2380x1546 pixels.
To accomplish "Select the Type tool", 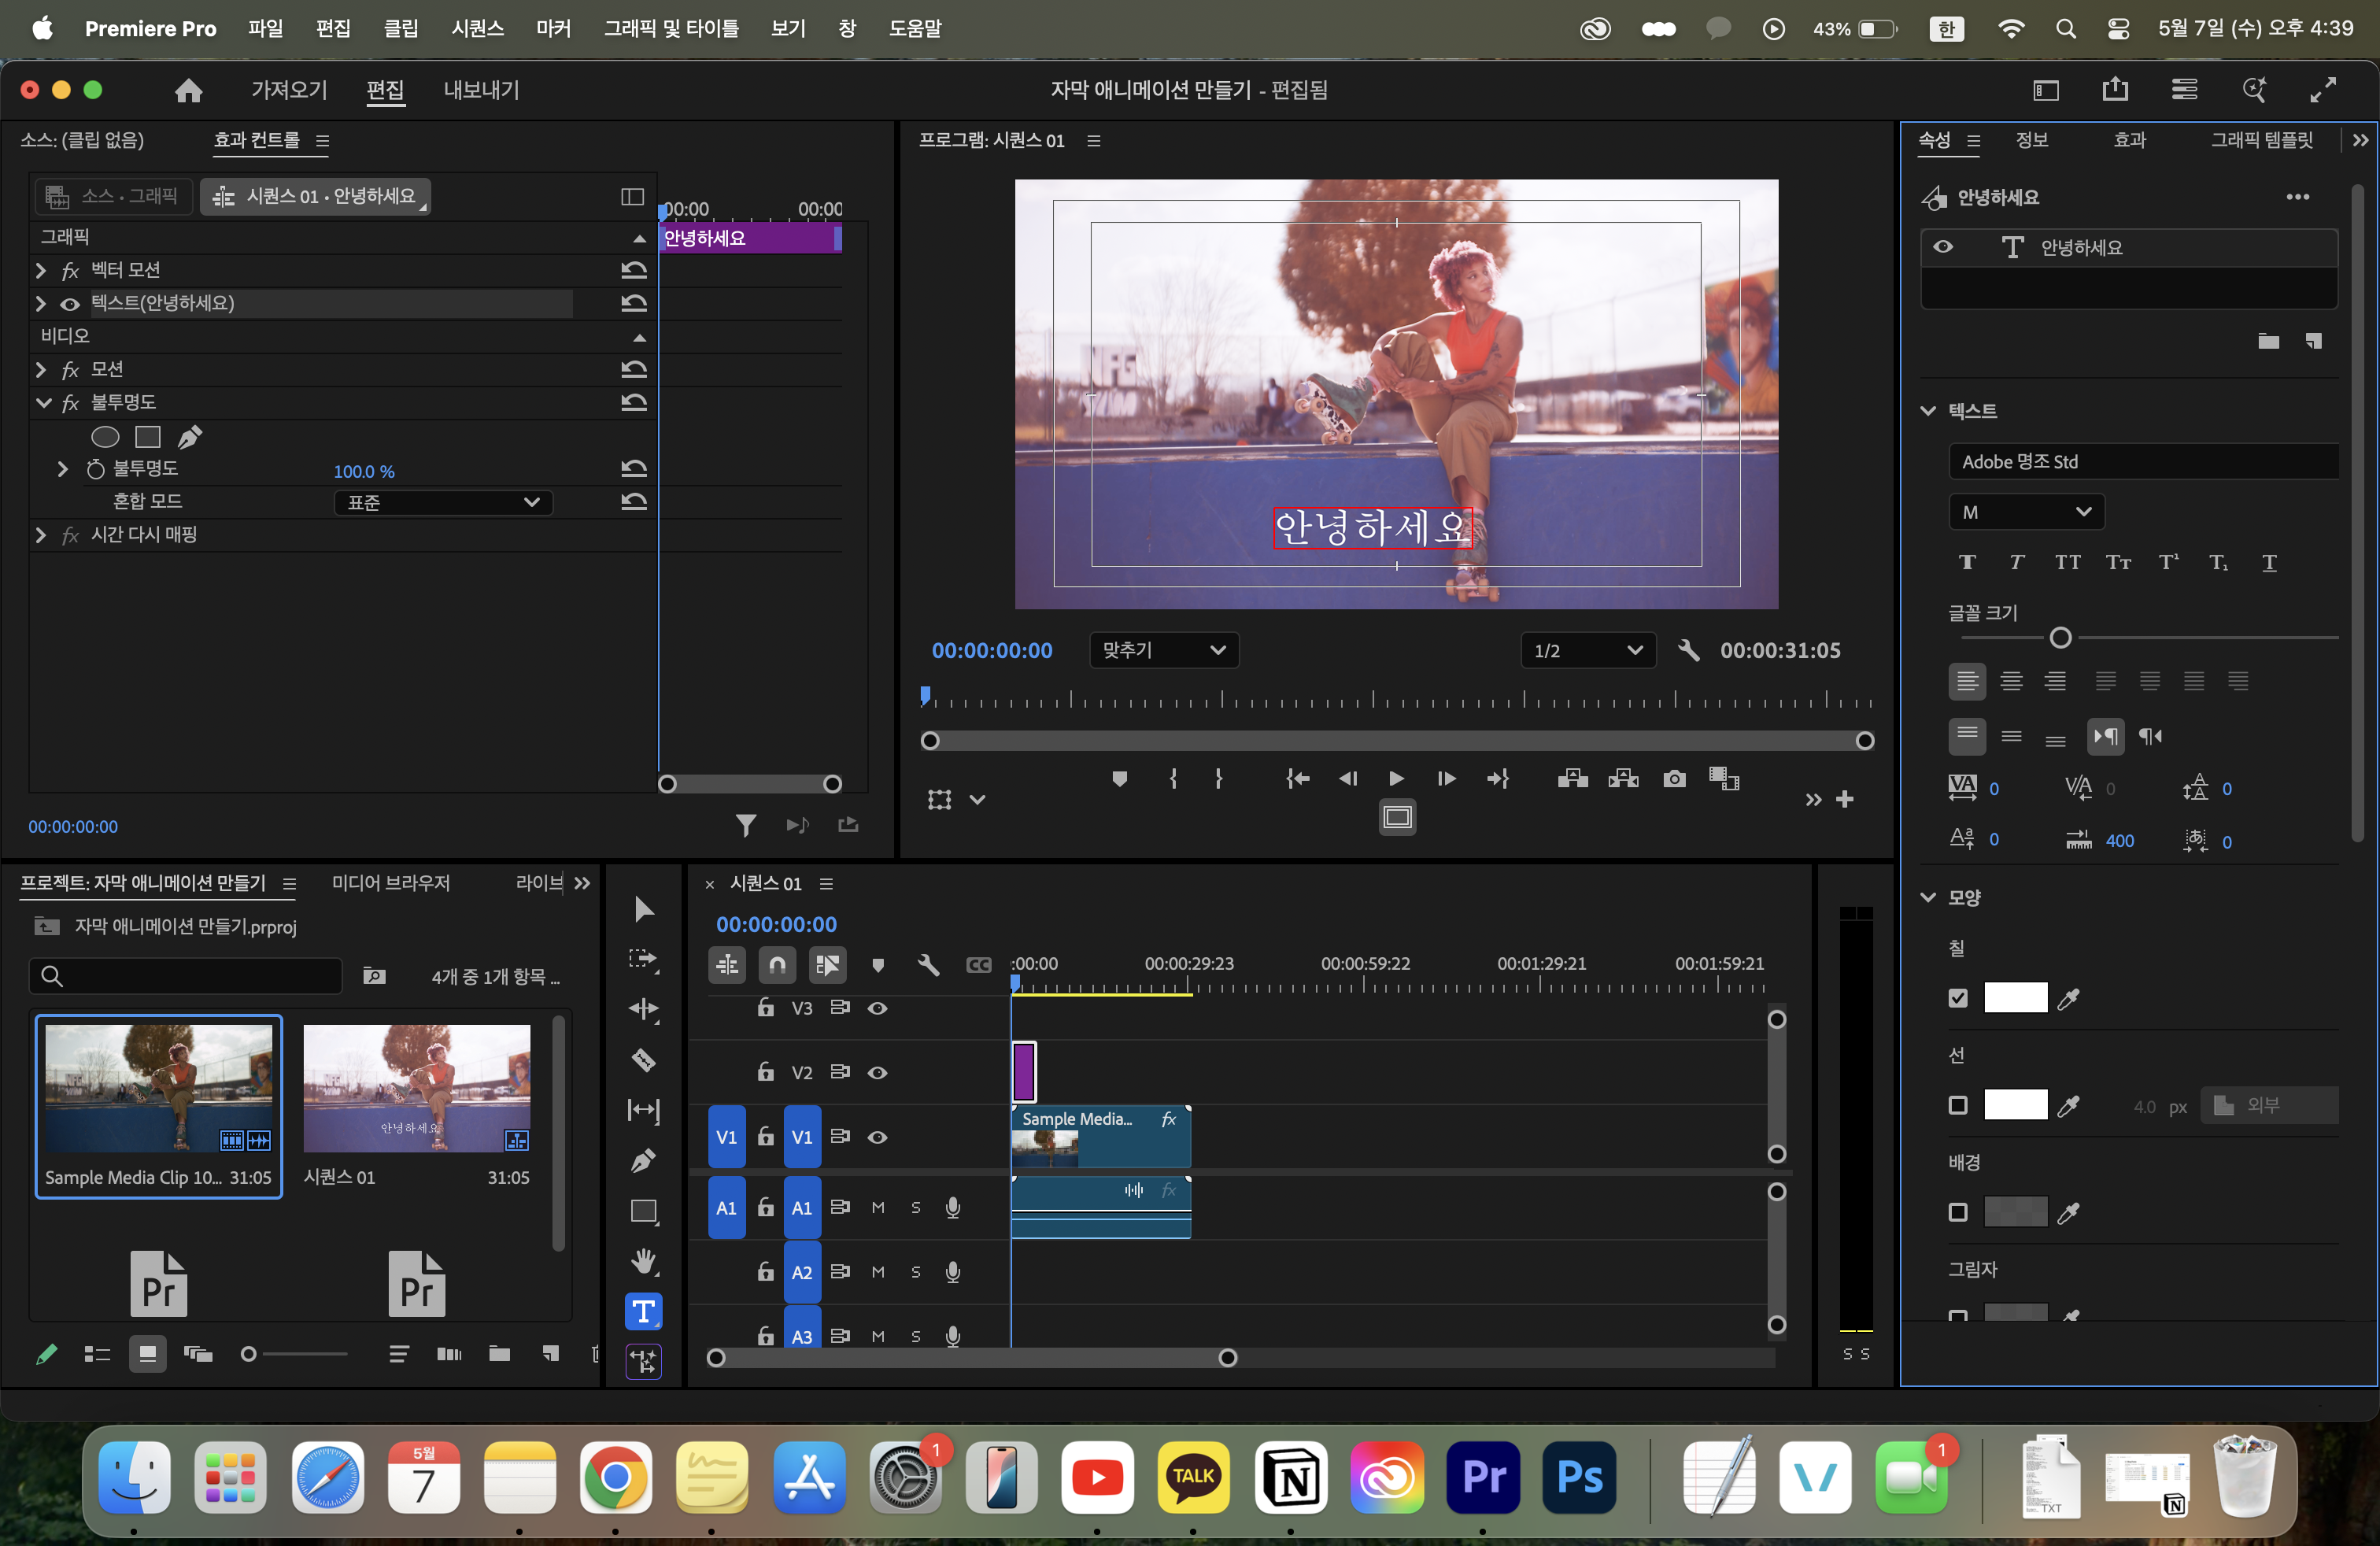I will pyautogui.click(x=644, y=1311).
